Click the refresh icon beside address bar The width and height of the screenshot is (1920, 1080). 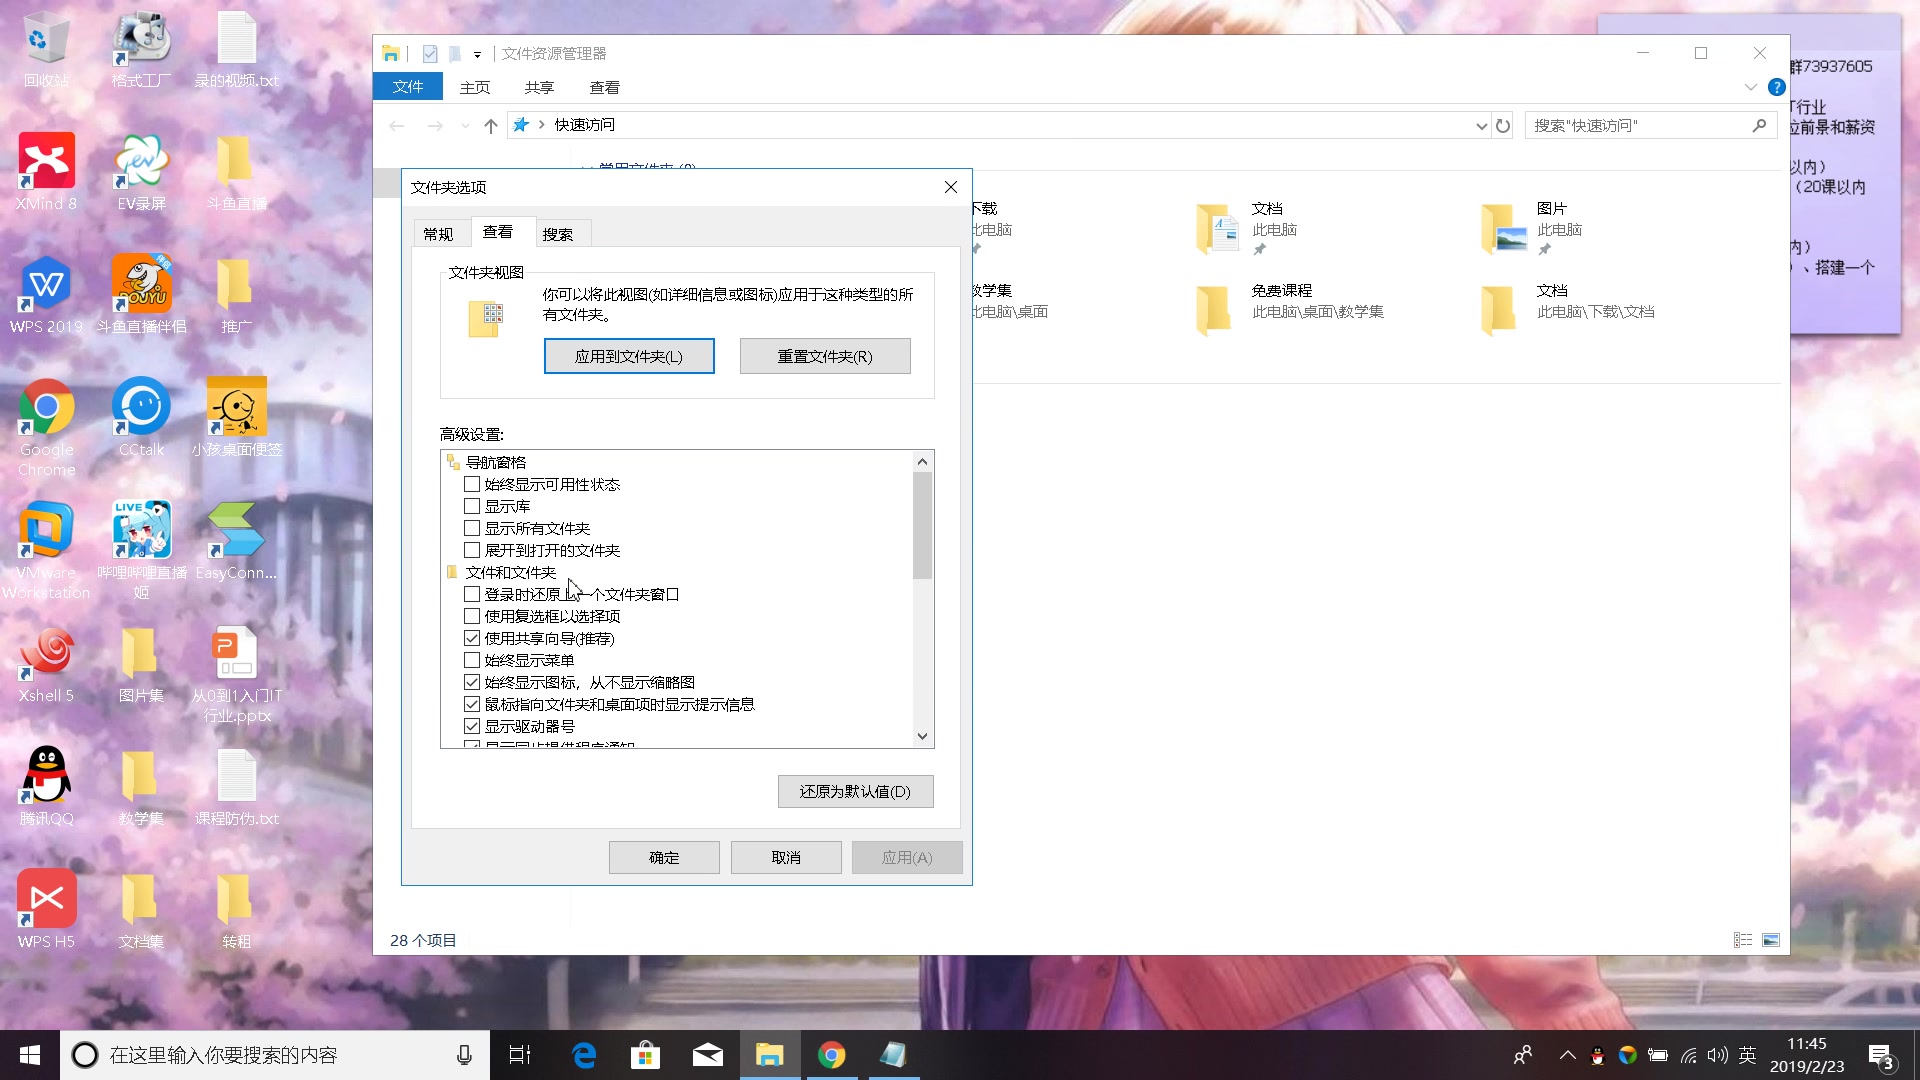click(x=1502, y=126)
